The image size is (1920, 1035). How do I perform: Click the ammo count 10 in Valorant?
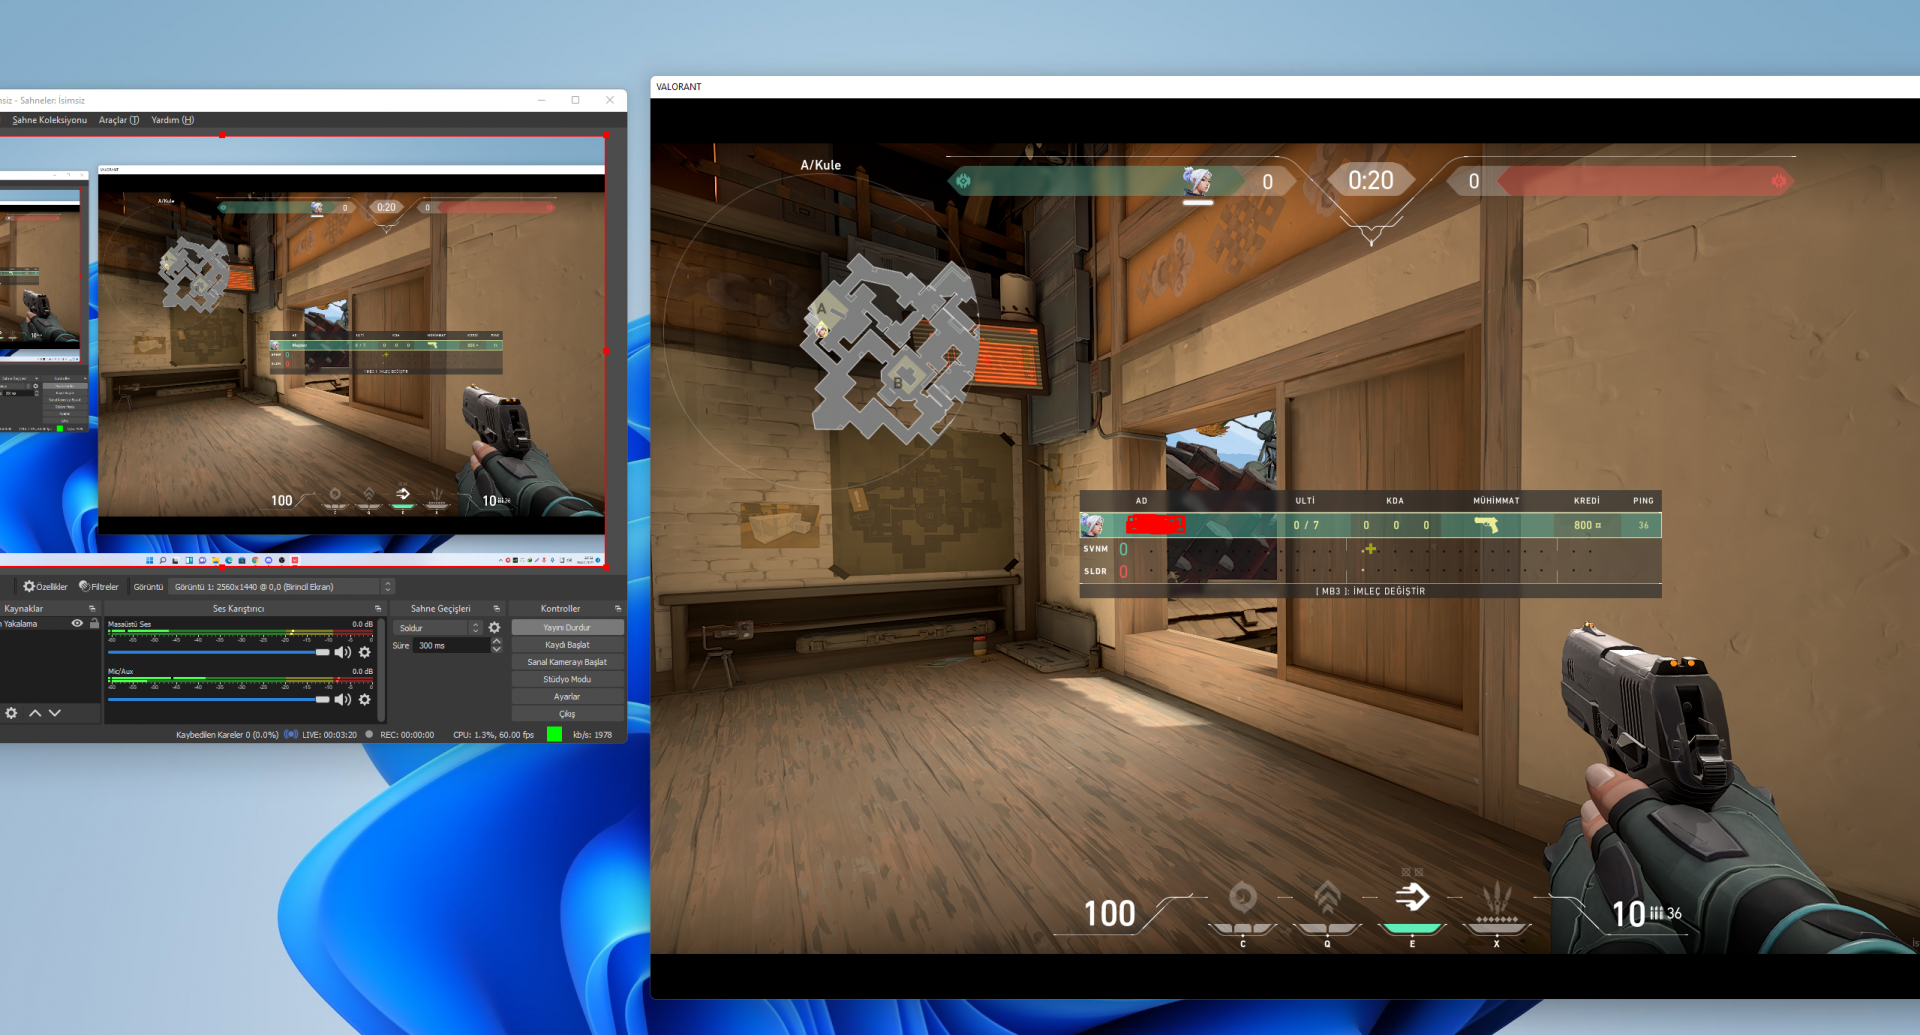click(1629, 913)
